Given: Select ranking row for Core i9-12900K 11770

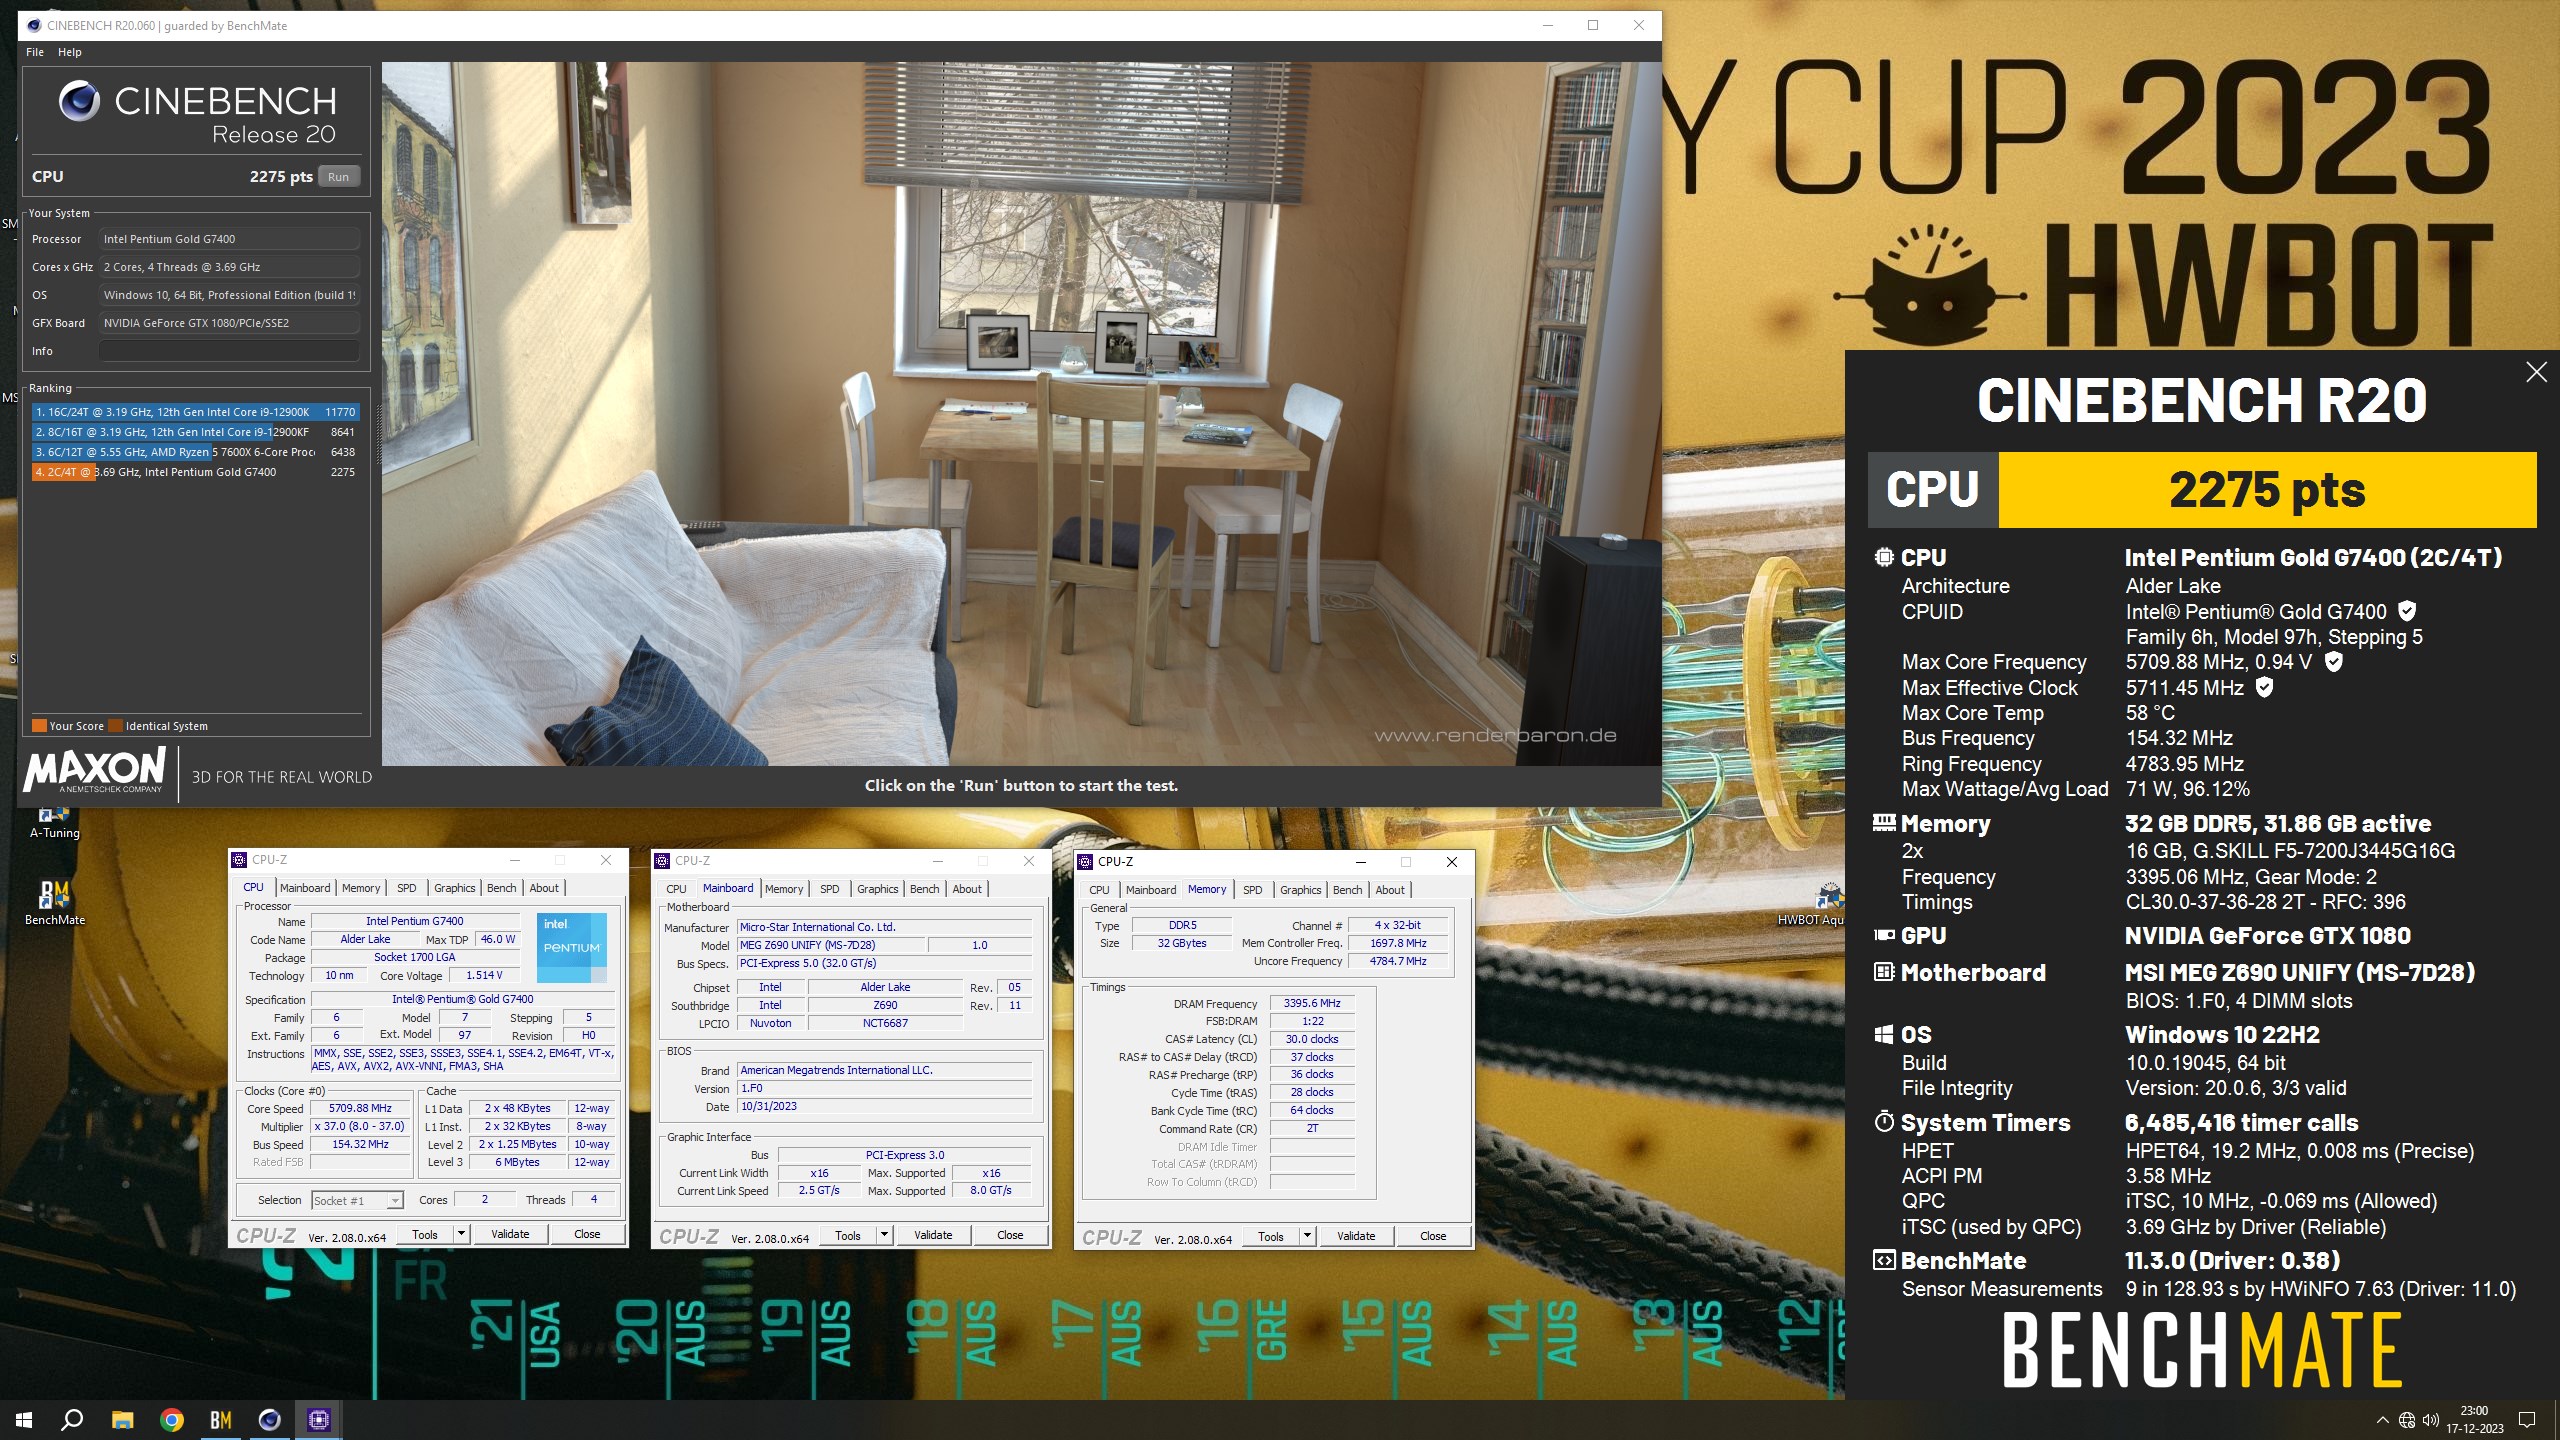Looking at the screenshot, I should coord(195,412).
